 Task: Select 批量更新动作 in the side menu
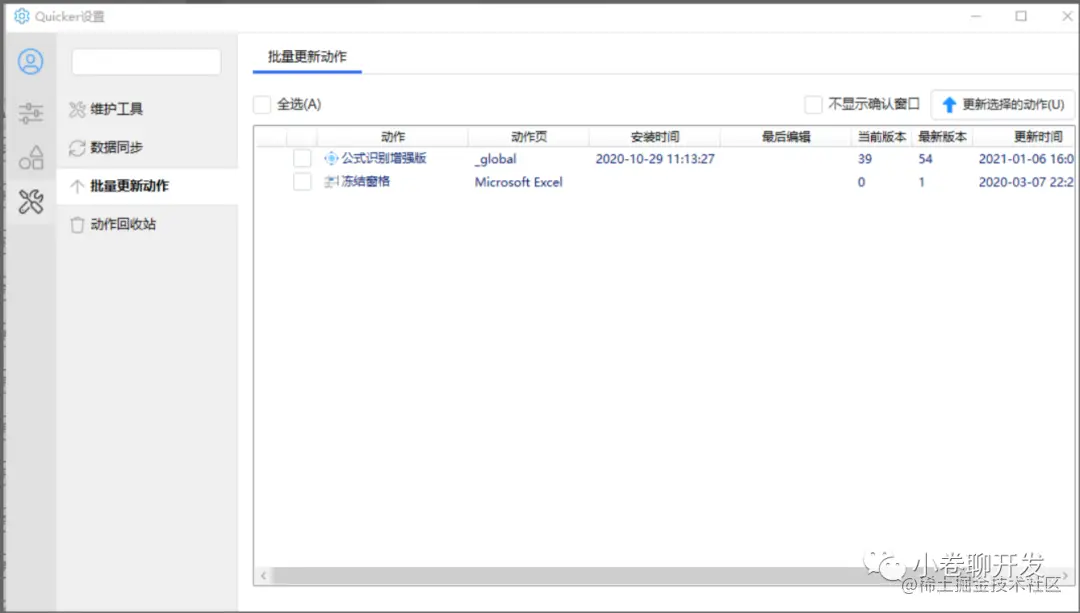click(x=147, y=186)
